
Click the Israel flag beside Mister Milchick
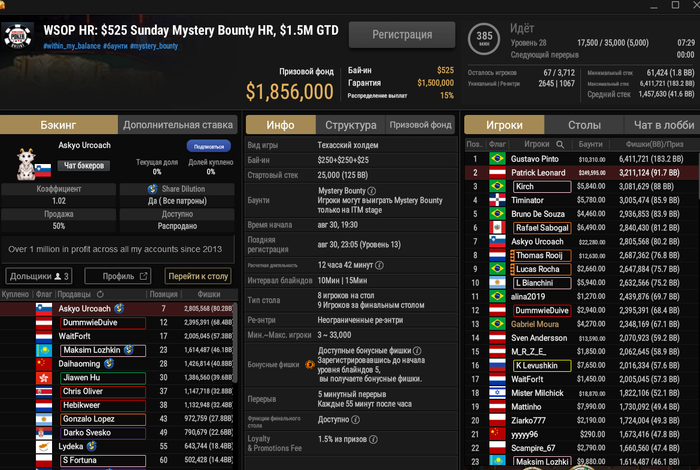pyautogui.click(x=497, y=393)
